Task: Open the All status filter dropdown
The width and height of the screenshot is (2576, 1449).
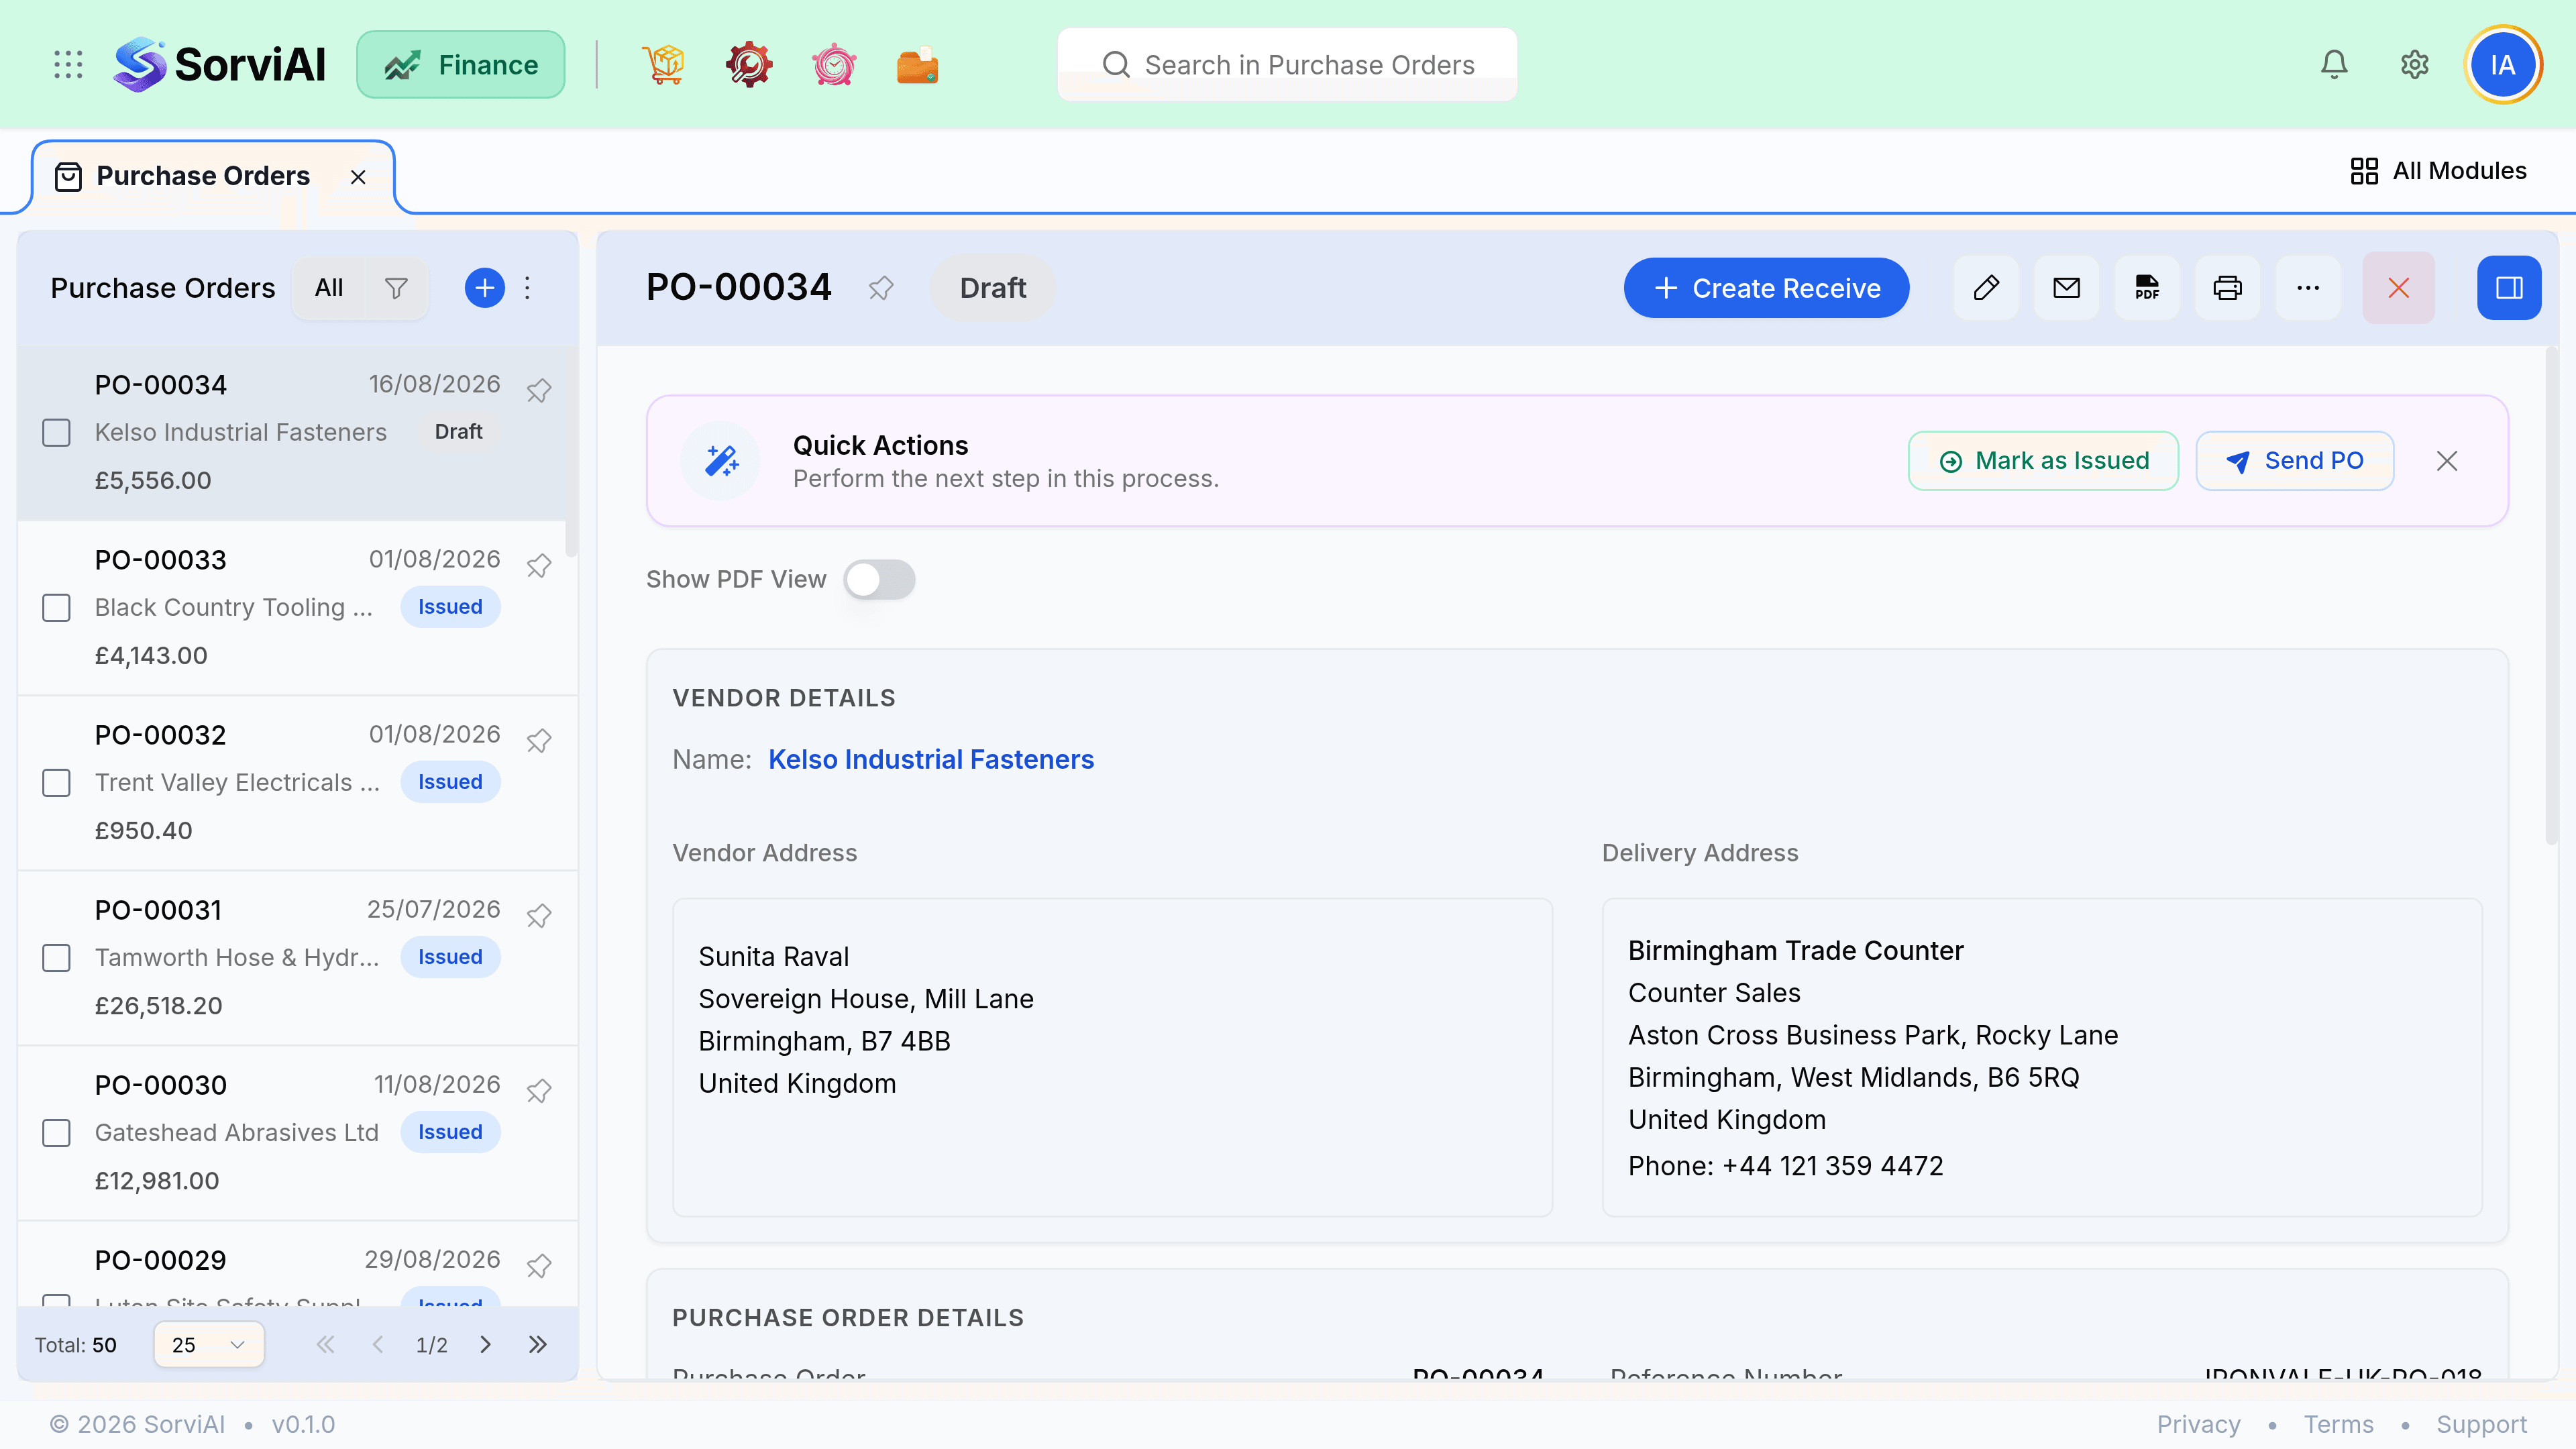Action: pyautogui.click(x=329, y=288)
